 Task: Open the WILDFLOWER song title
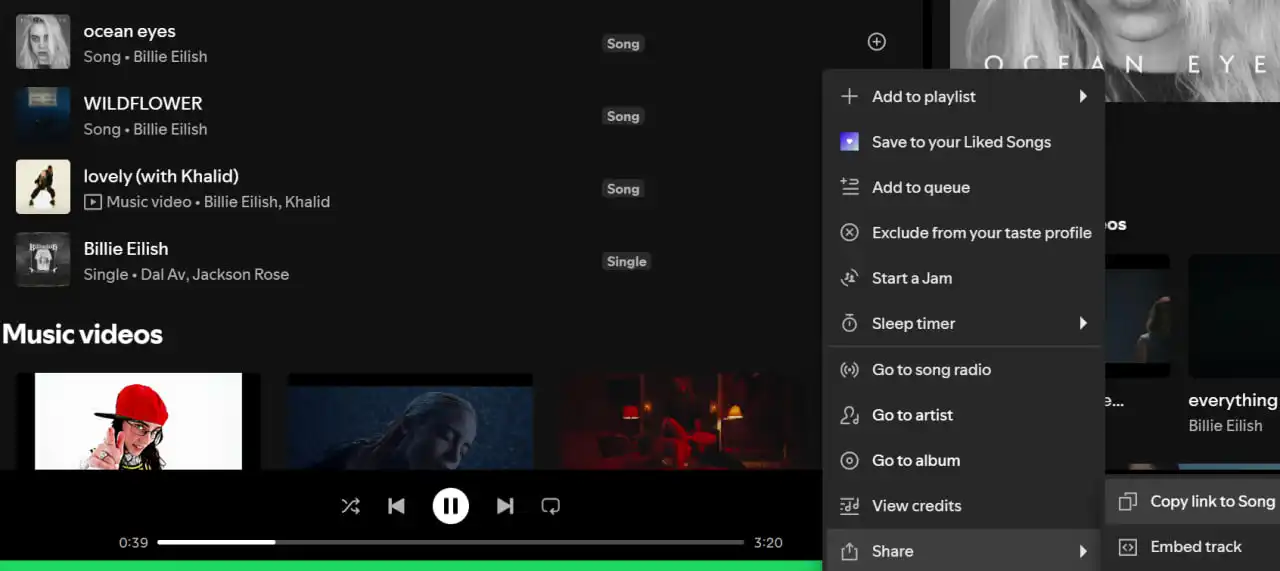pos(143,103)
